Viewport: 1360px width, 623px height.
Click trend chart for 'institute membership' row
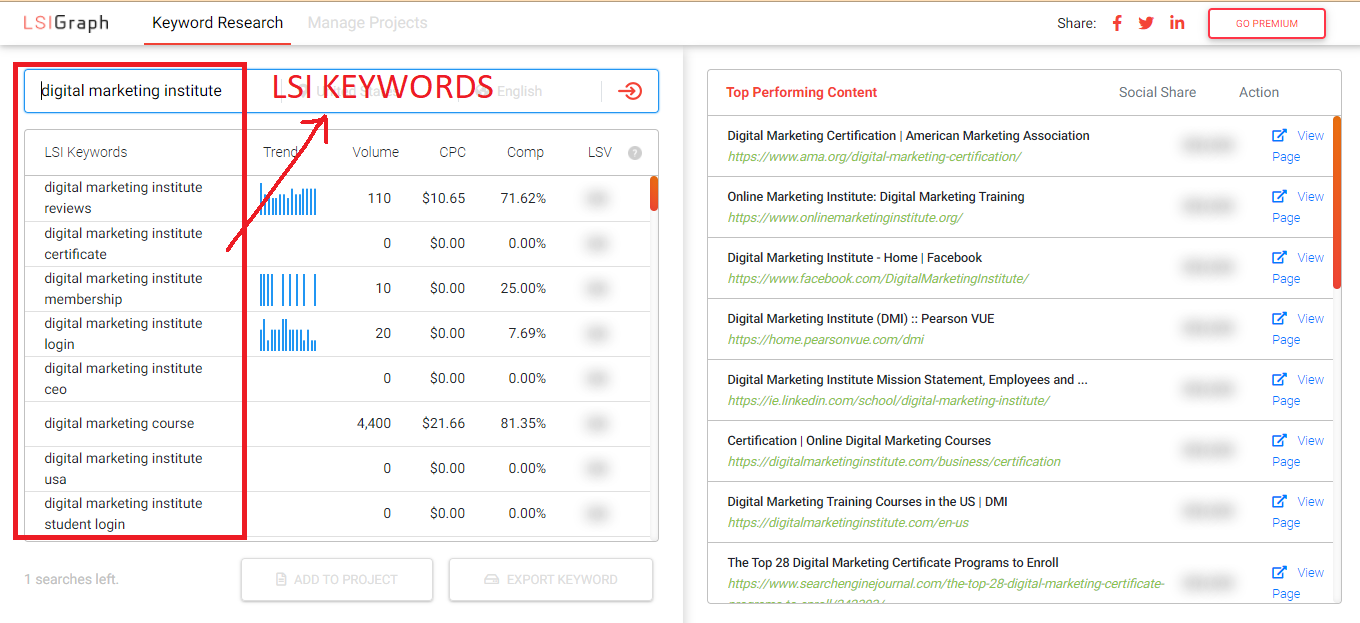tap(288, 289)
